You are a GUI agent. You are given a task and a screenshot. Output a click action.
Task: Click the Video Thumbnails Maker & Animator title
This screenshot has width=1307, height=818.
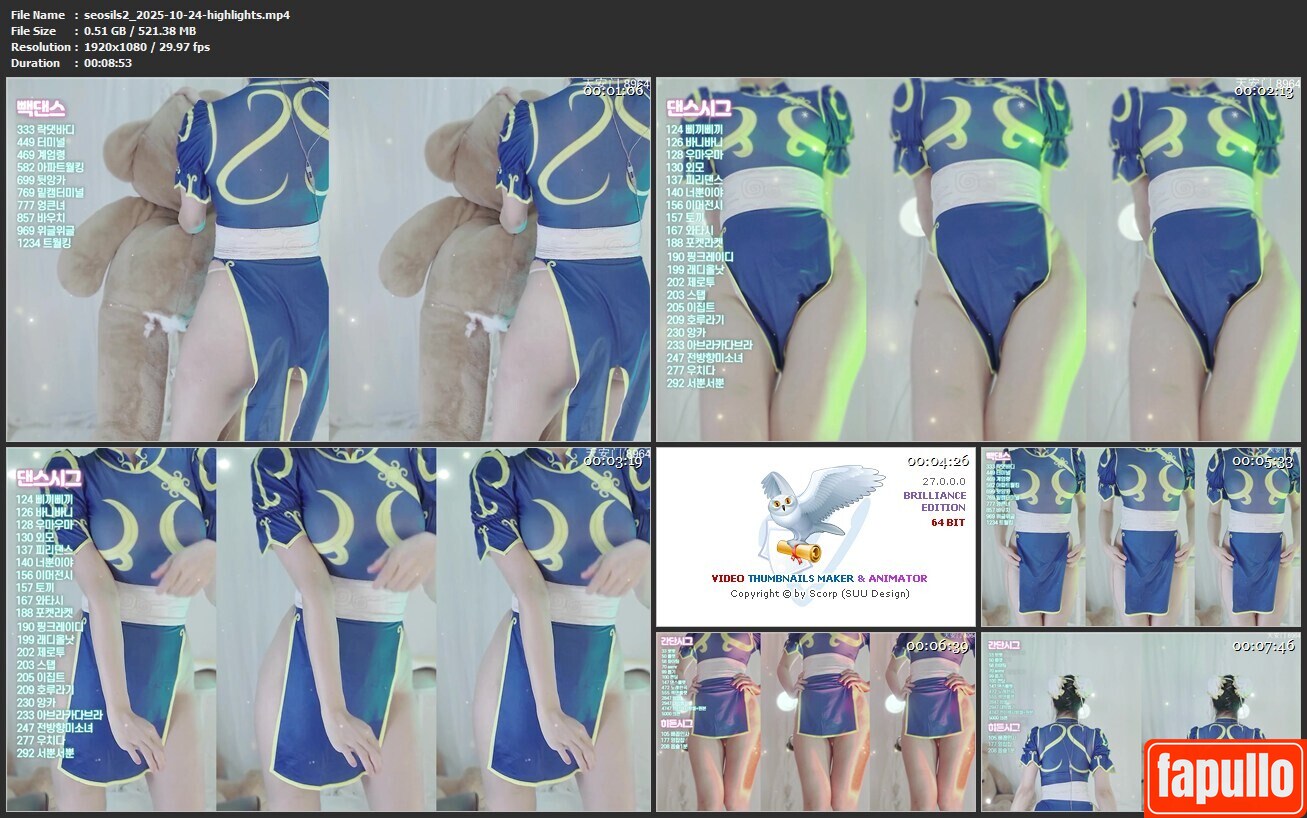point(819,578)
